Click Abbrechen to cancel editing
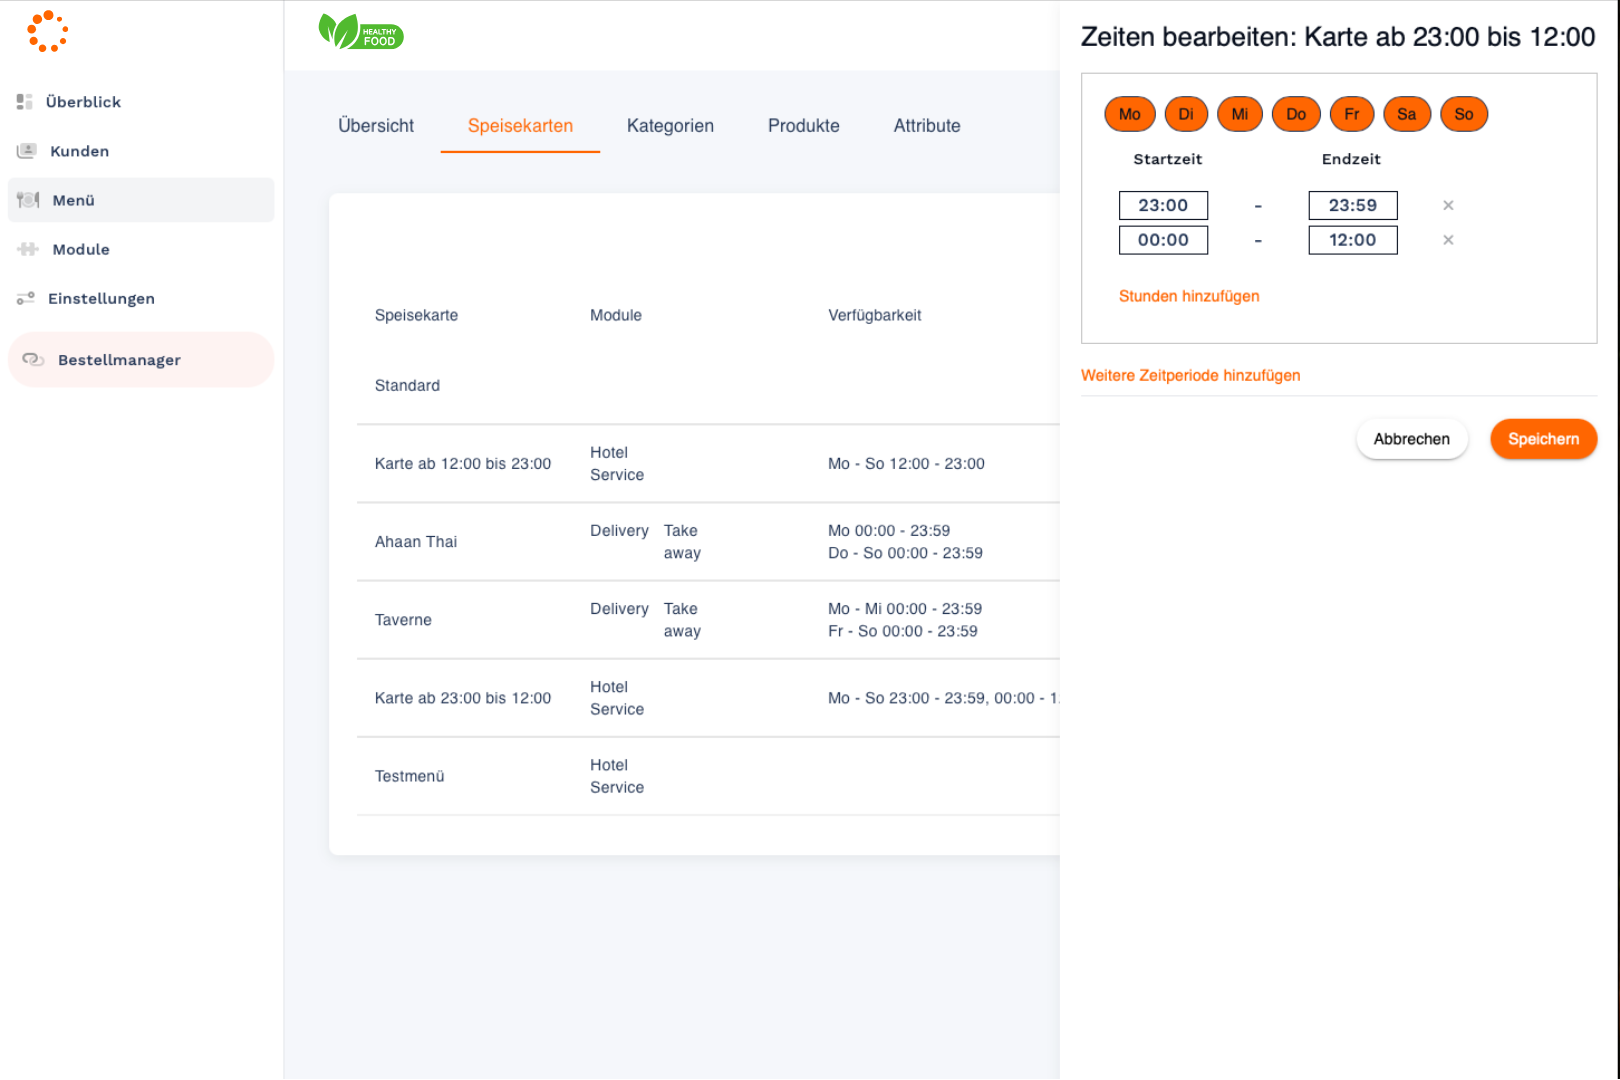Image resolution: width=1620 pixels, height=1080 pixels. pyautogui.click(x=1411, y=439)
